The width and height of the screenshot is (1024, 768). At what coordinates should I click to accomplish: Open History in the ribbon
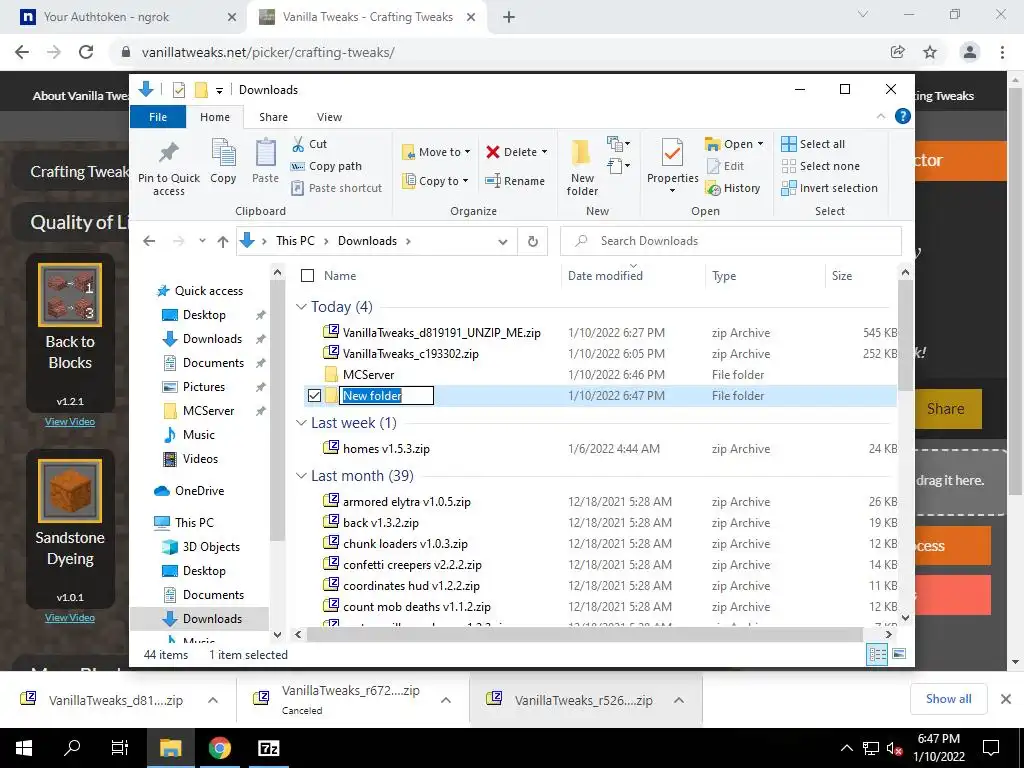point(733,188)
